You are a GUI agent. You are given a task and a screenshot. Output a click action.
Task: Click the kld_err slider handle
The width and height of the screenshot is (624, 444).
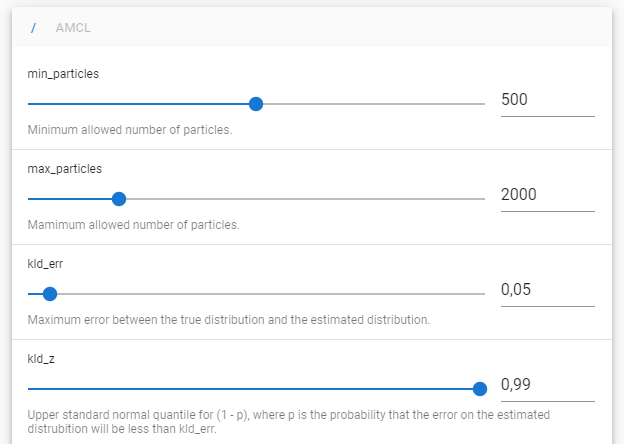click(x=50, y=294)
